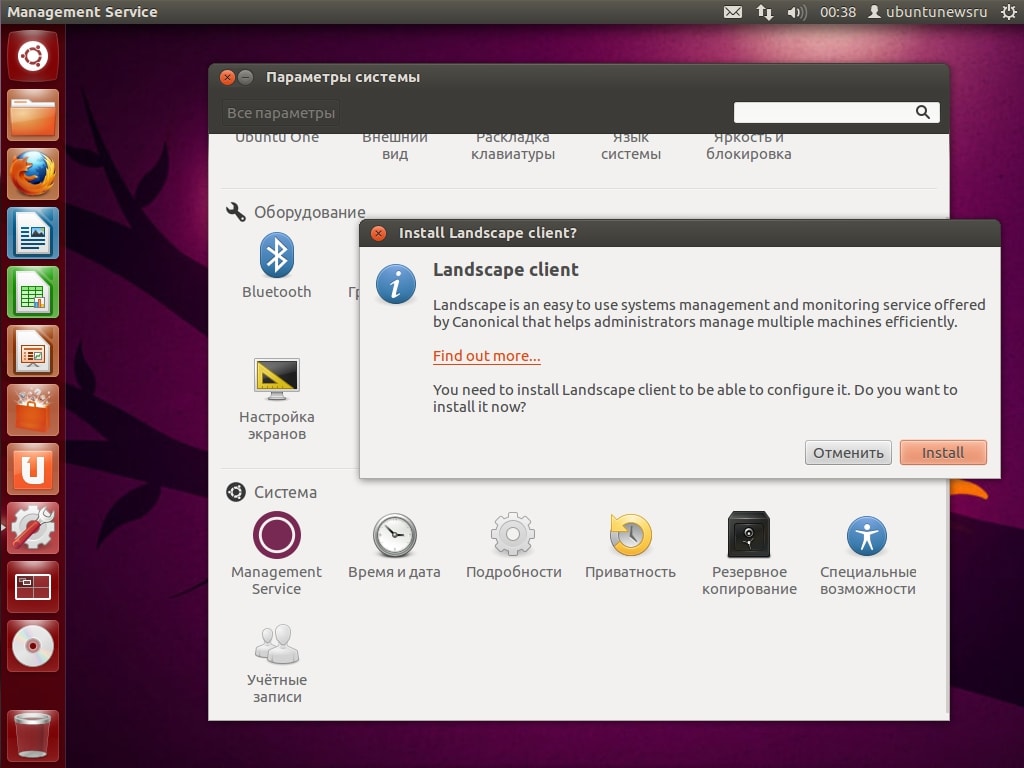Viewport: 1024px width, 768px height.
Task: Open the Trash in the launcher
Action: pos(33,735)
